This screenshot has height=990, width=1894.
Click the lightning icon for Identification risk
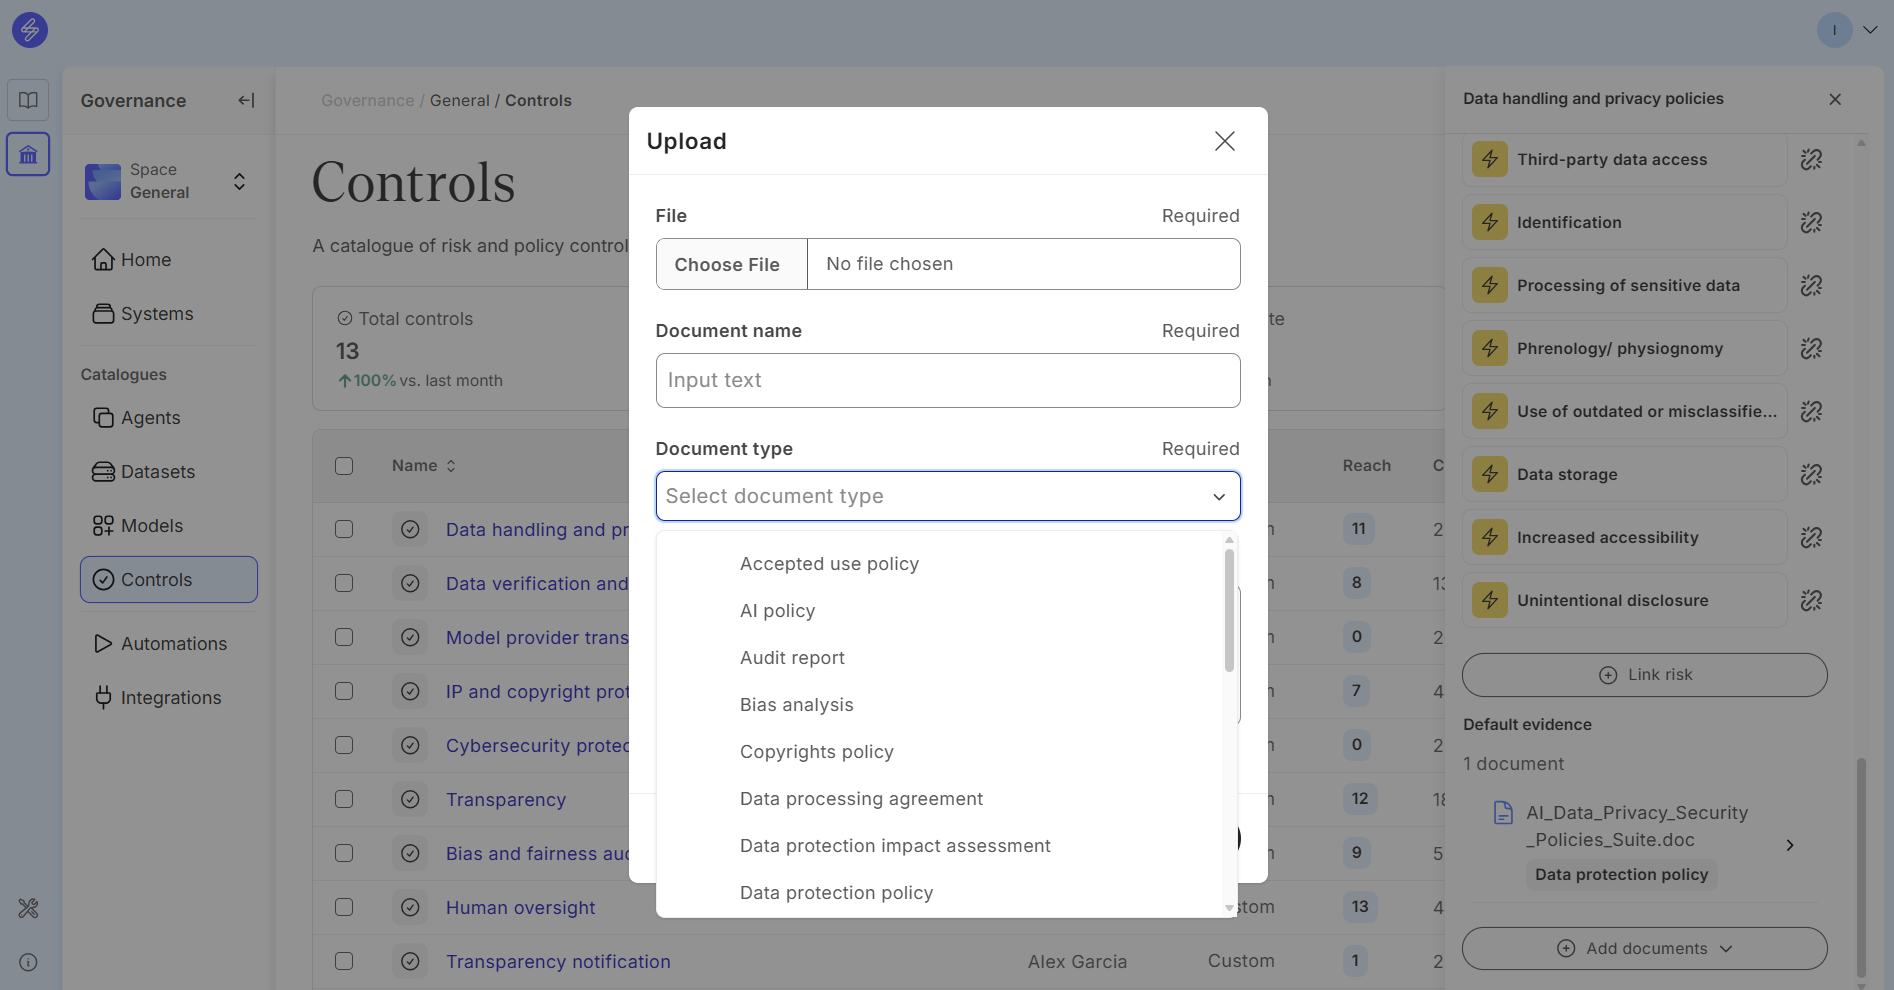(1489, 223)
